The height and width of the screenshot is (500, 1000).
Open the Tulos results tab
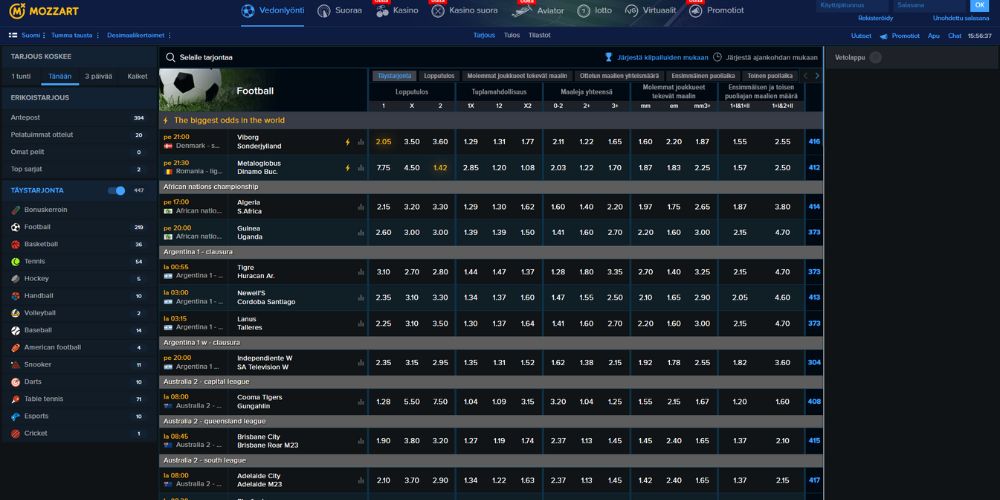pyautogui.click(x=511, y=36)
